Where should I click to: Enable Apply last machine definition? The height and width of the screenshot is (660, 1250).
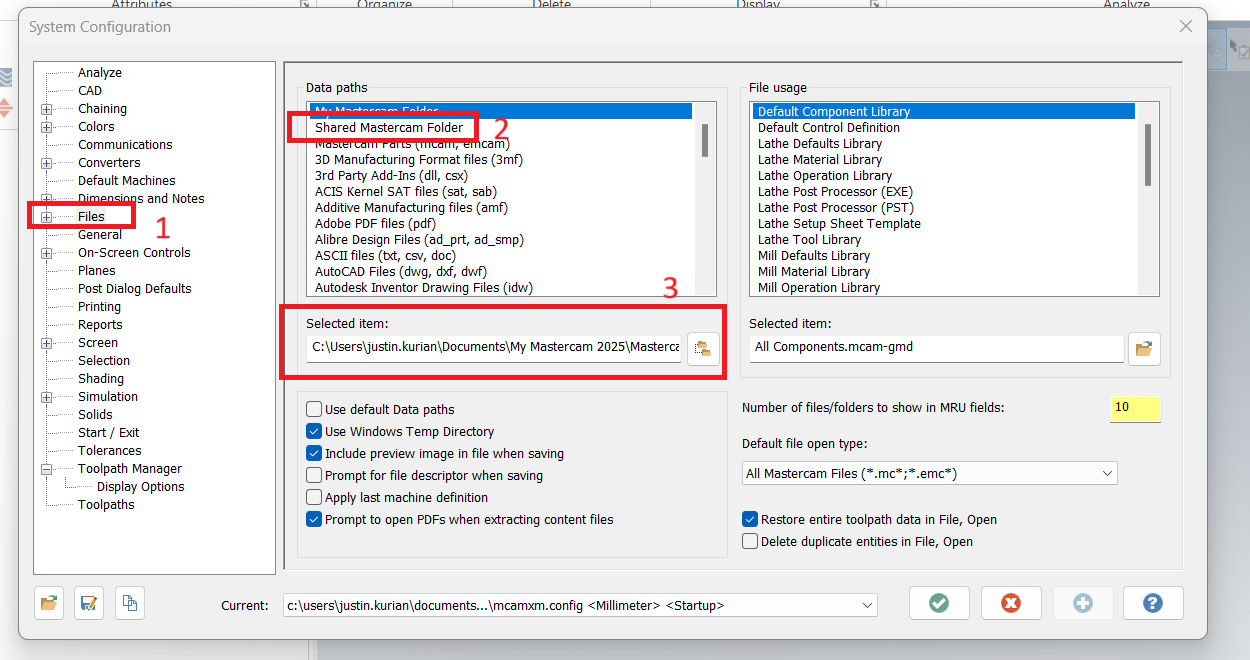pyautogui.click(x=314, y=497)
